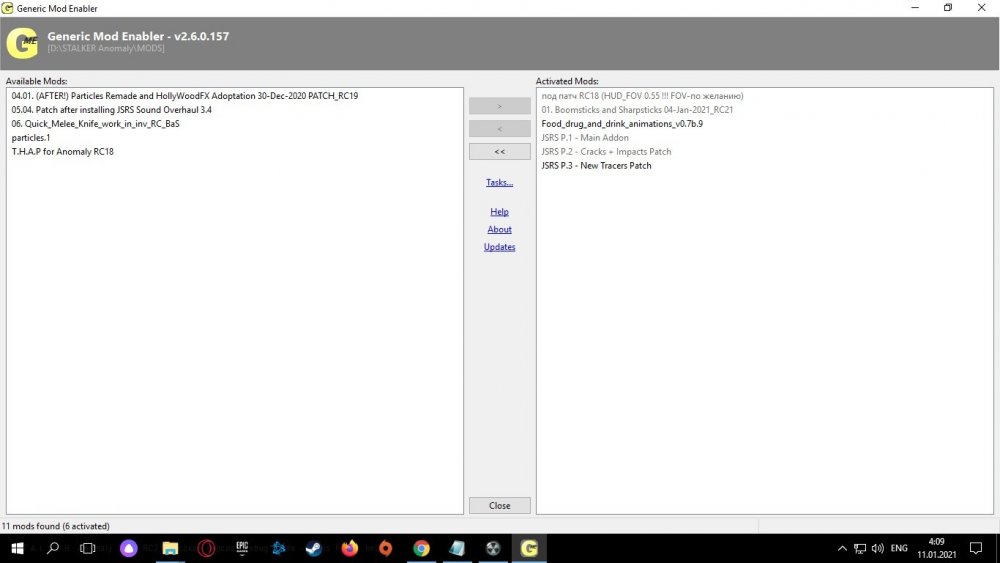Click the disable all '<<' button
Screen dimensions: 1000x563
(499, 152)
